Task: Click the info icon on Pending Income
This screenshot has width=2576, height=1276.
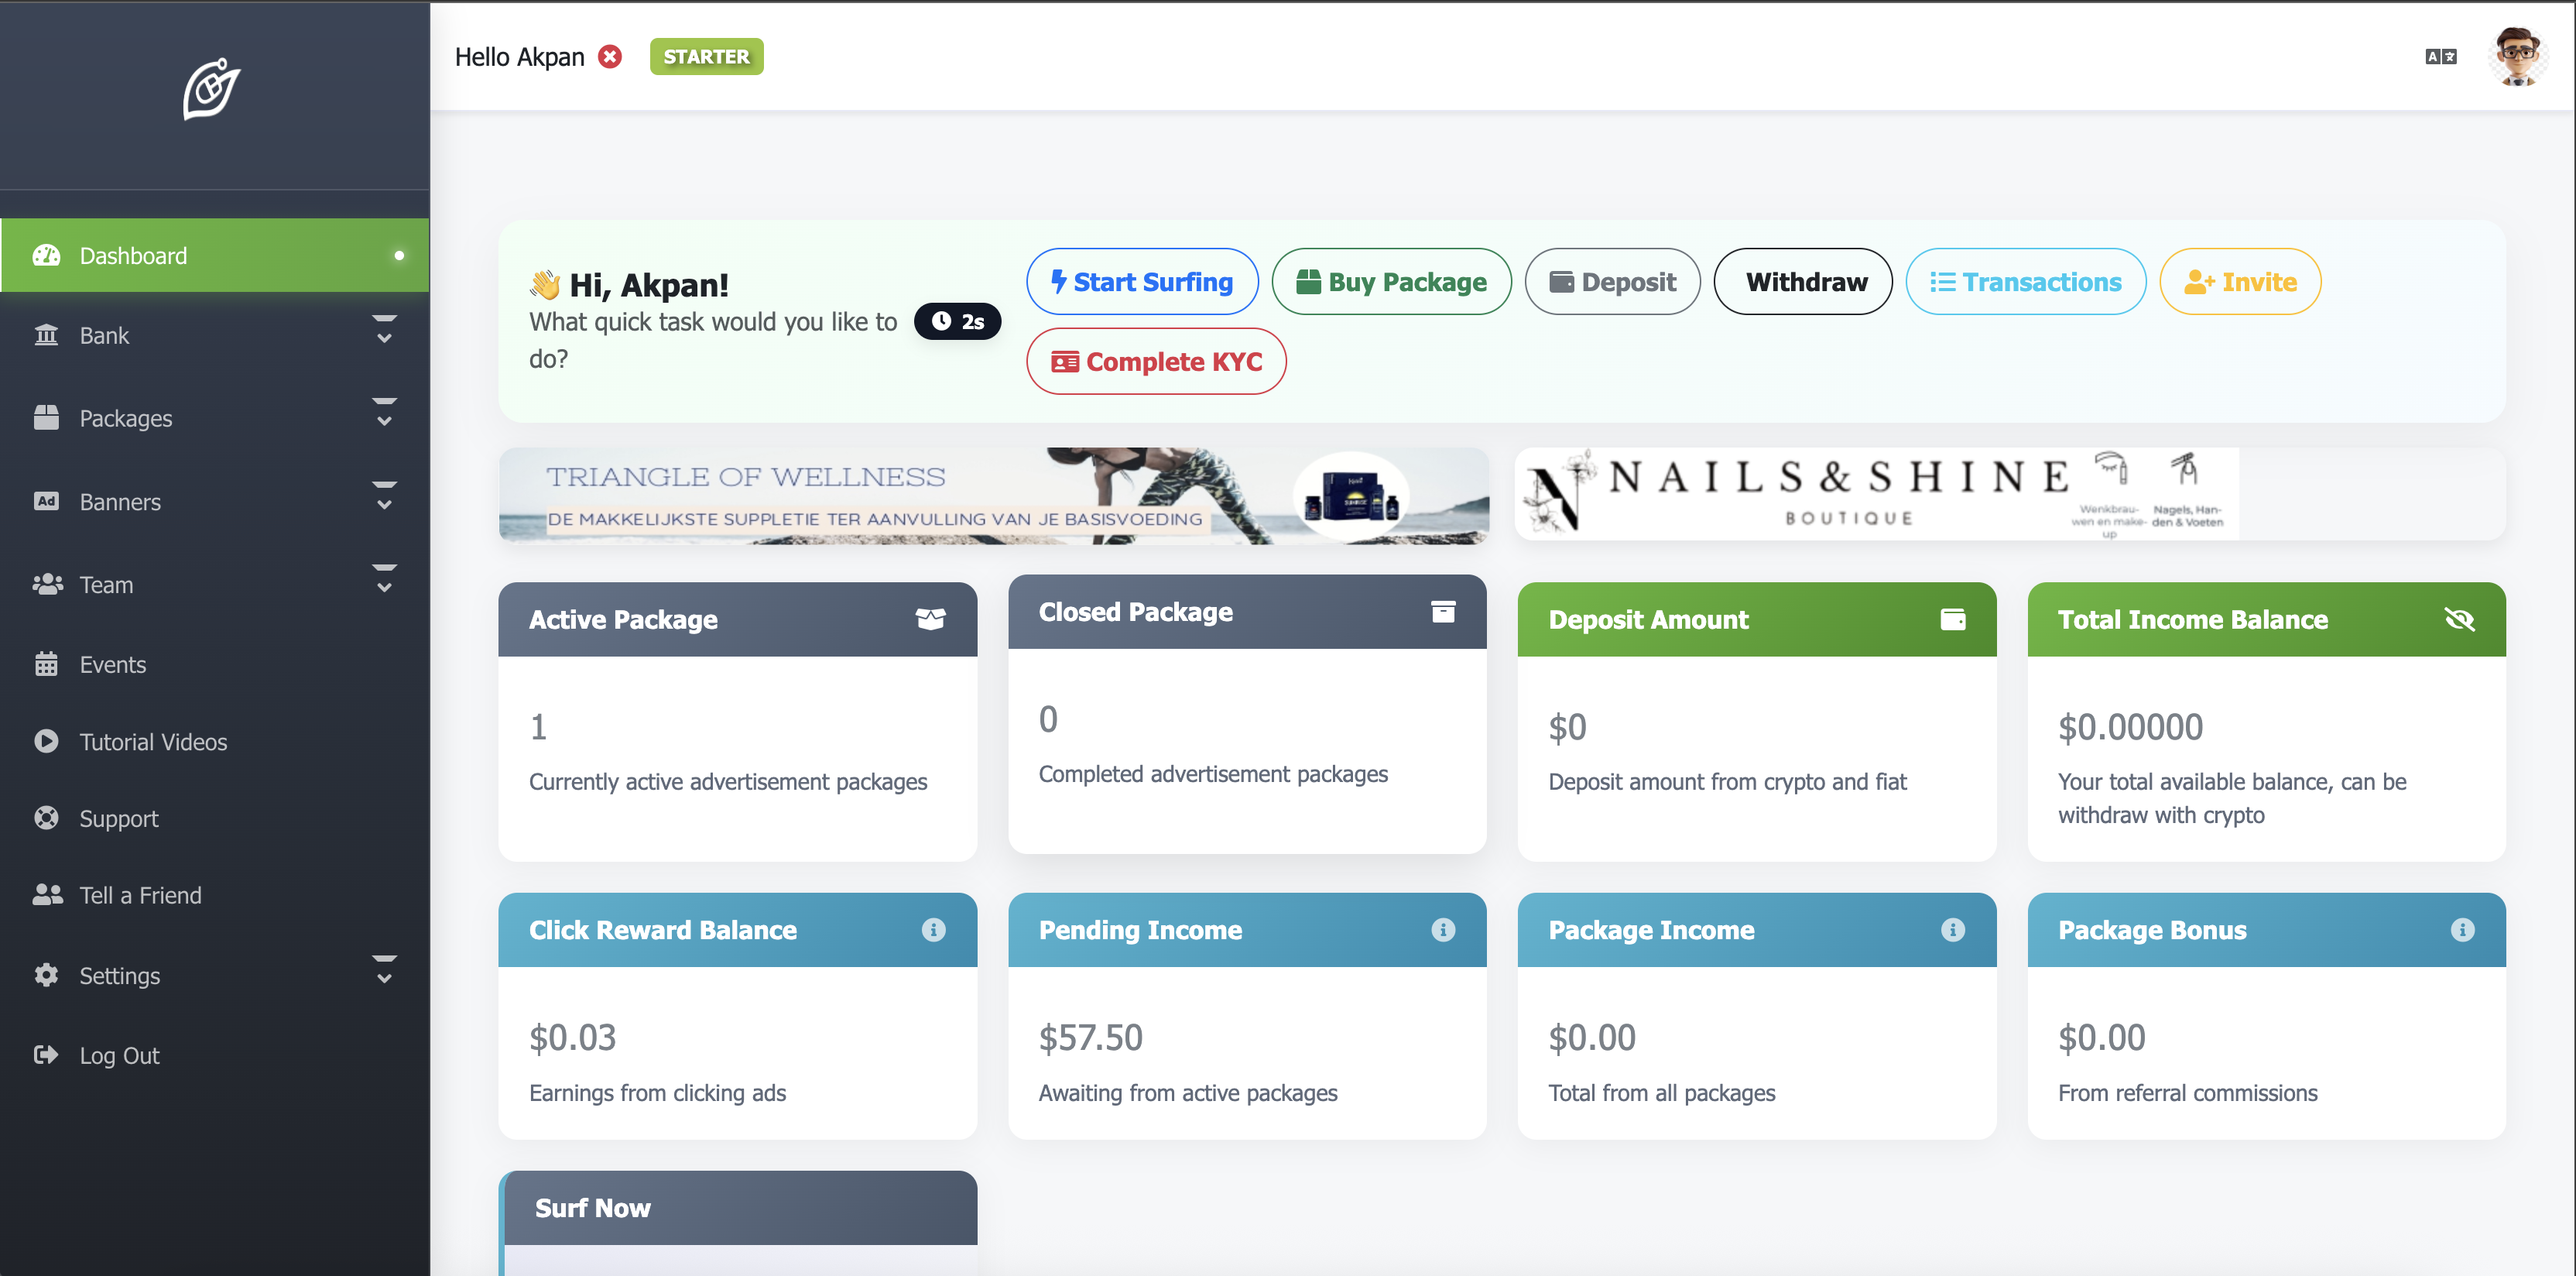Action: [1442, 929]
